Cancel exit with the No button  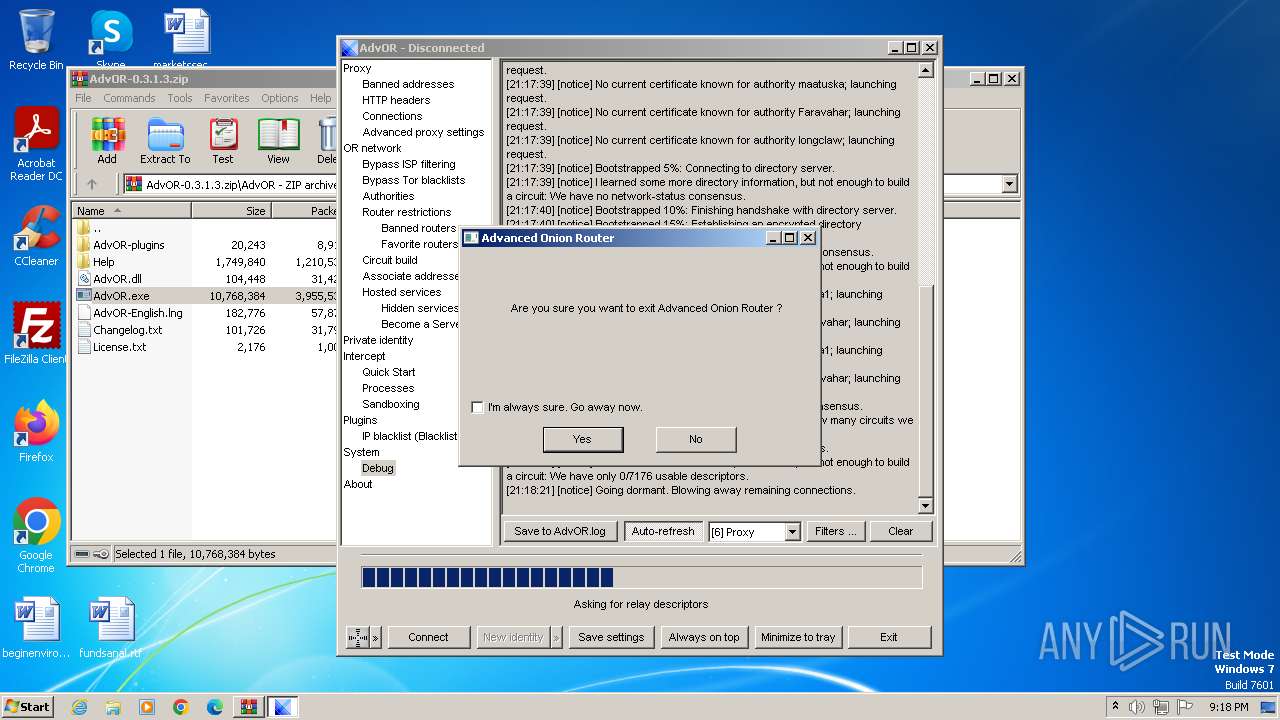pyautogui.click(x=696, y=439)
